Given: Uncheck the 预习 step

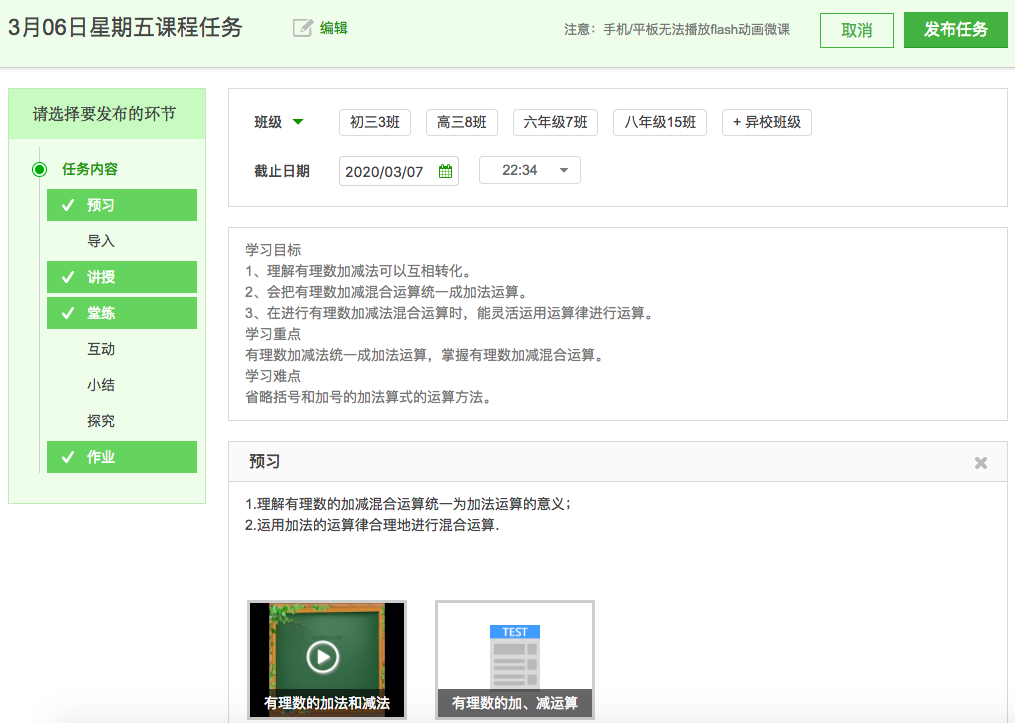Looking at the screenshot, I should (122, 205).
